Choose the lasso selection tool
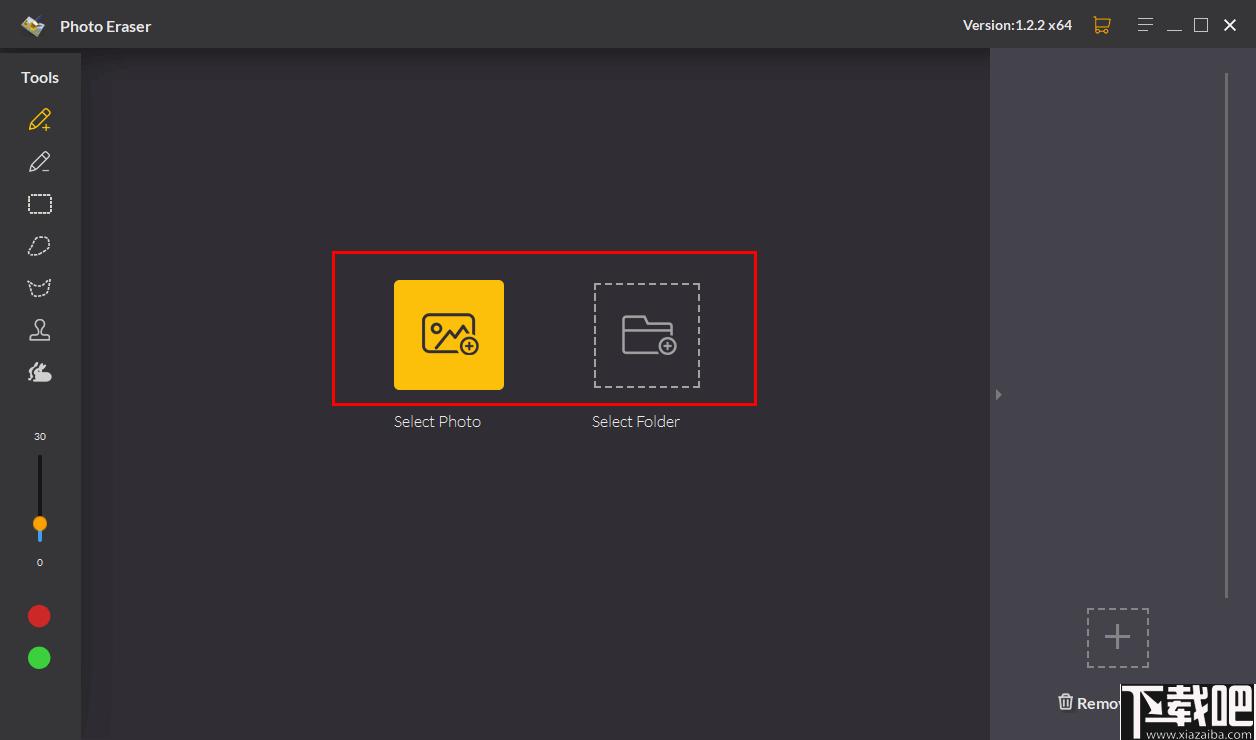Screen dimensions: 1256x740 coord(39,246)
